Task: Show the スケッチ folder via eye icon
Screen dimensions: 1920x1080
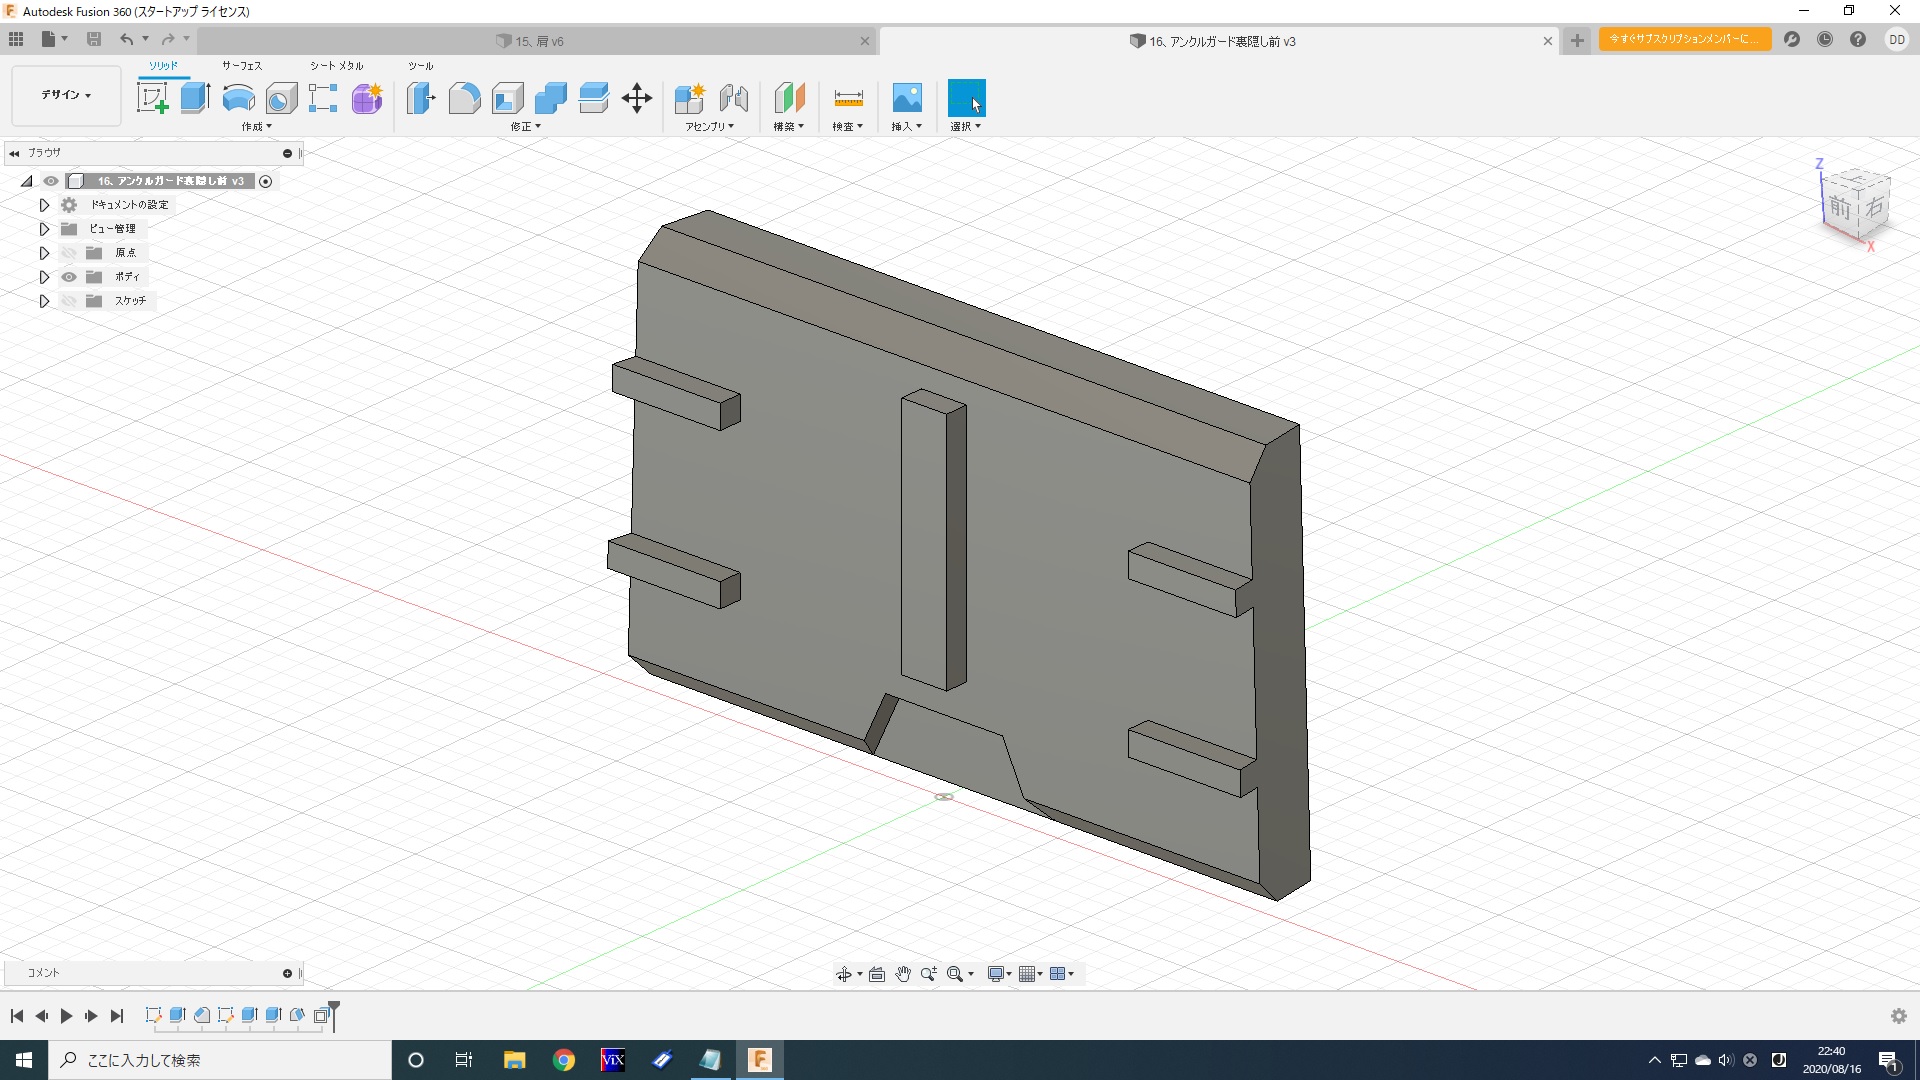Action: [69, 301]
